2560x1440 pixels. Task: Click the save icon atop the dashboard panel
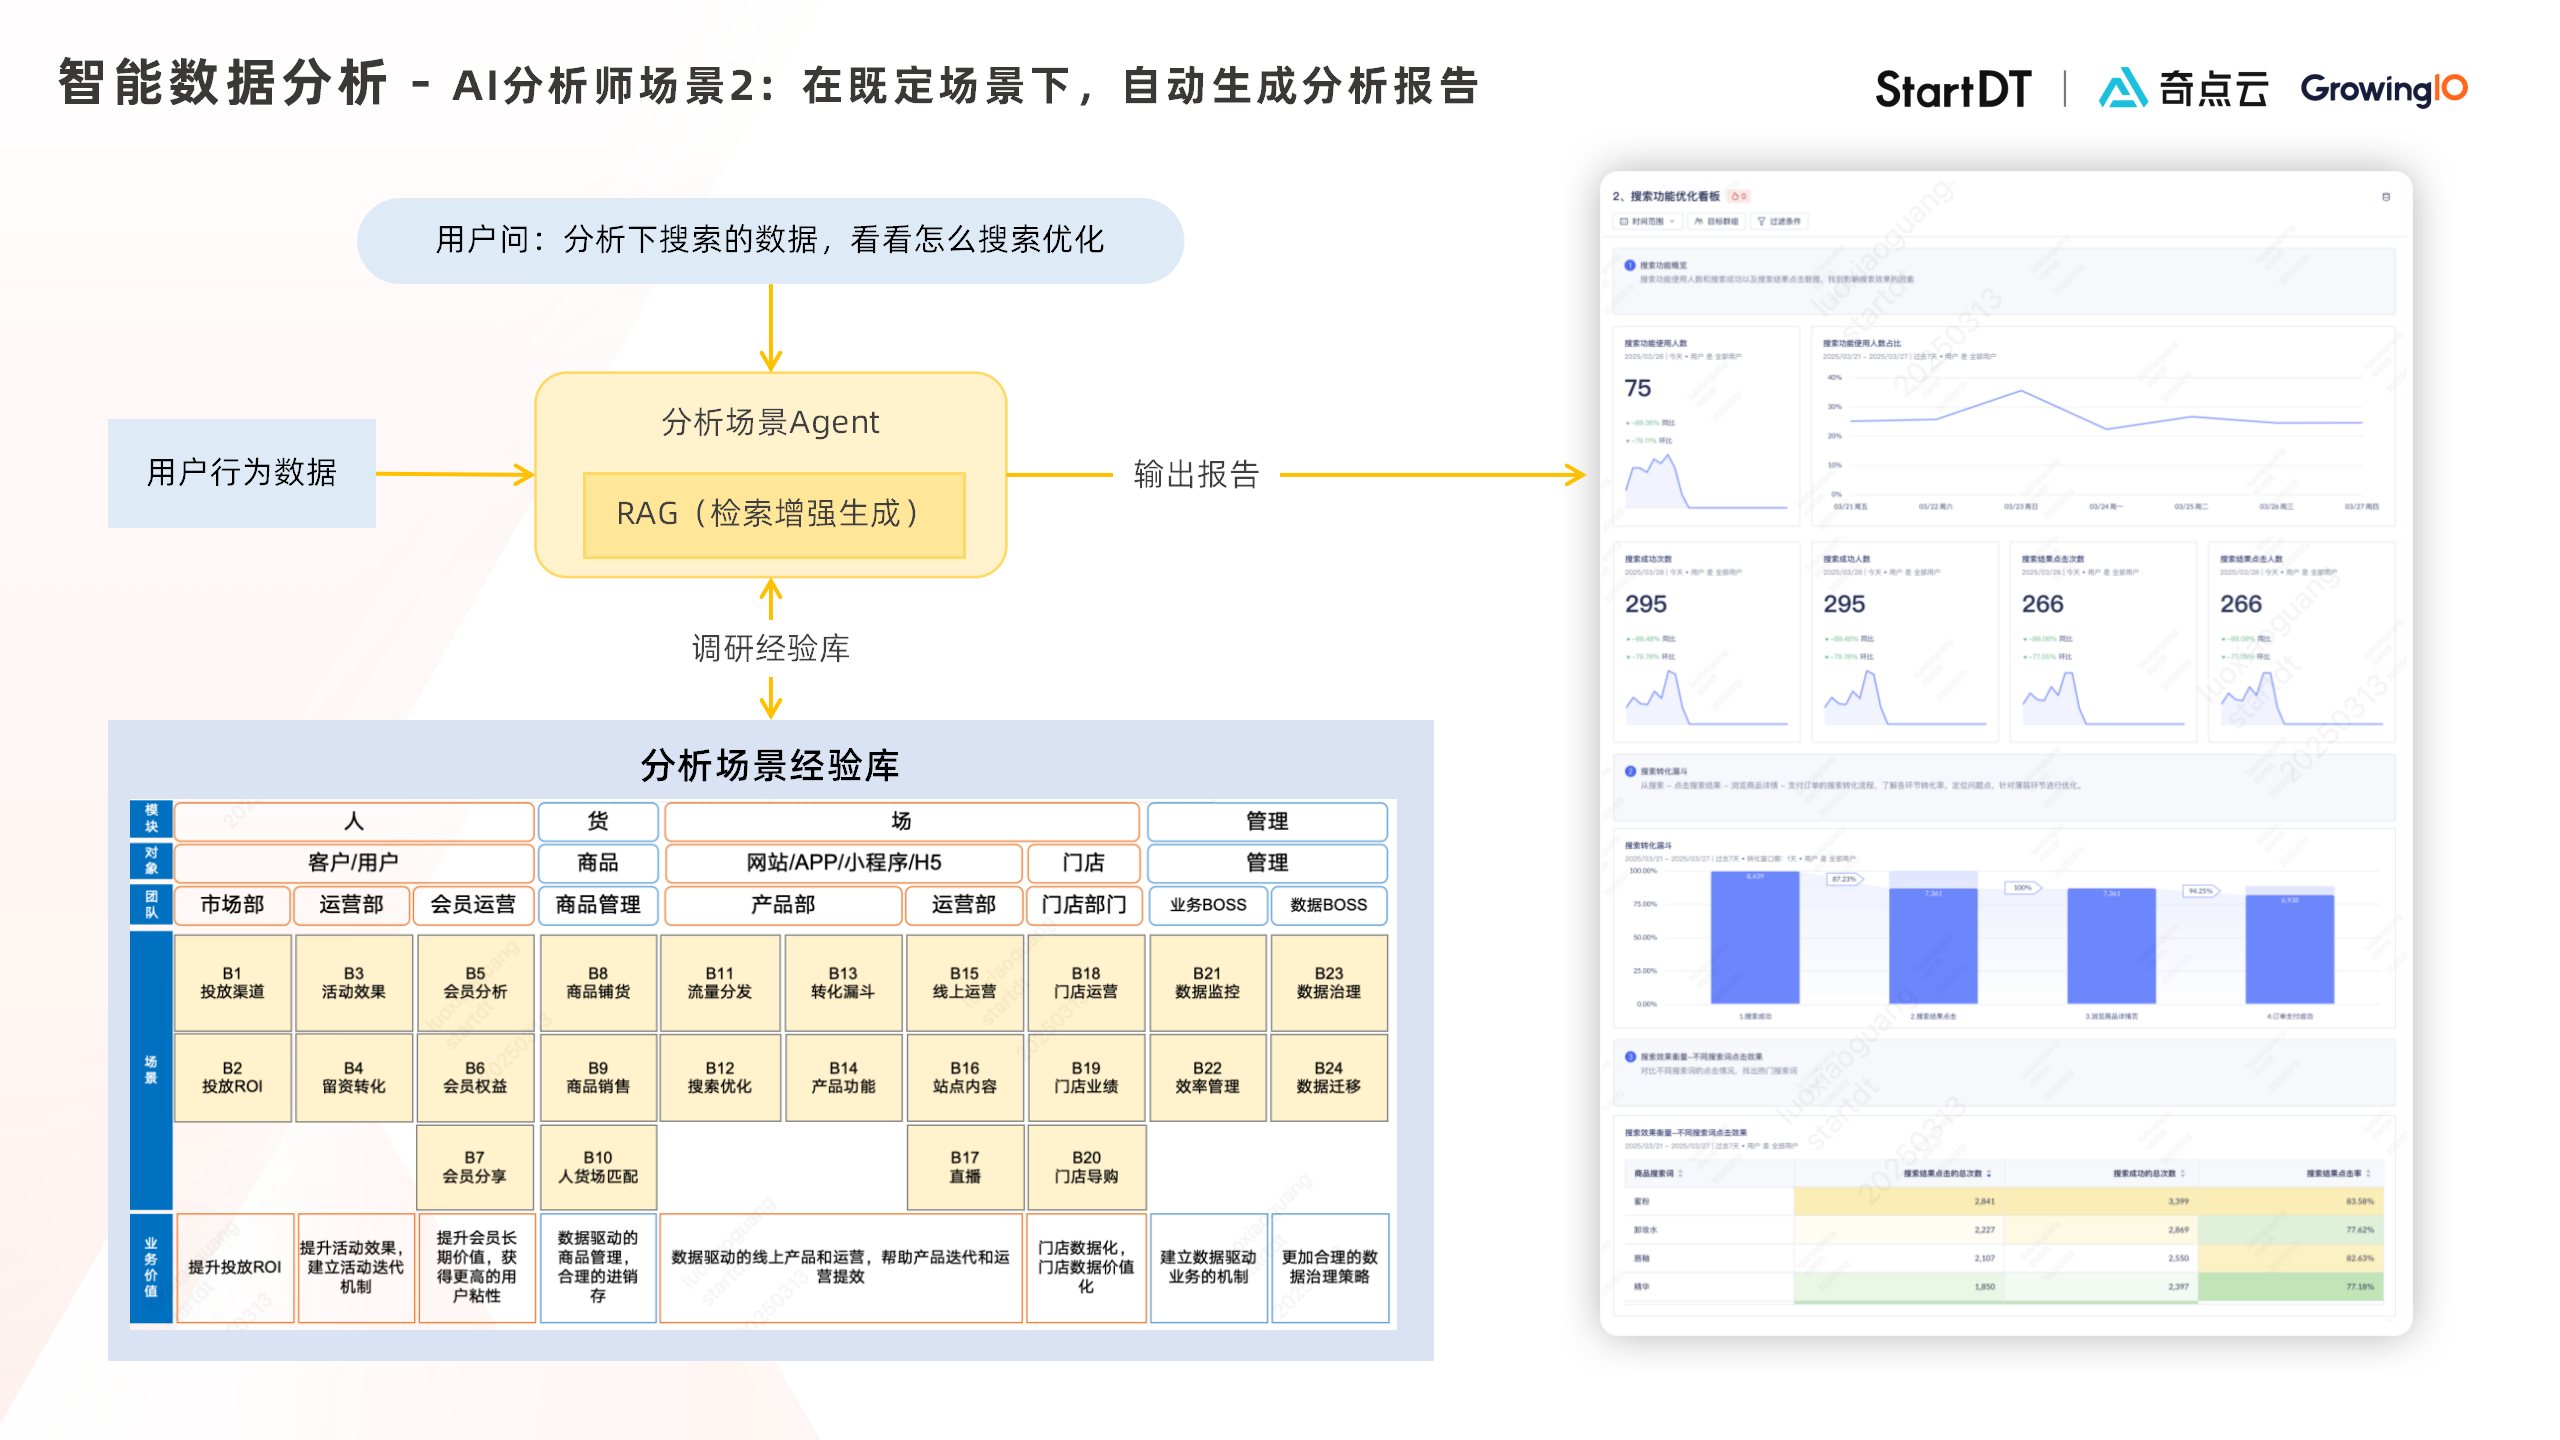pos(2385,197)
